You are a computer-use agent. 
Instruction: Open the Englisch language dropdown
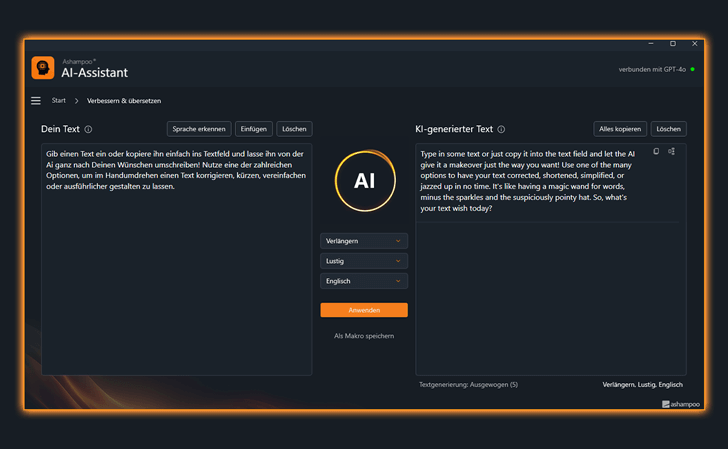point(364,281)
